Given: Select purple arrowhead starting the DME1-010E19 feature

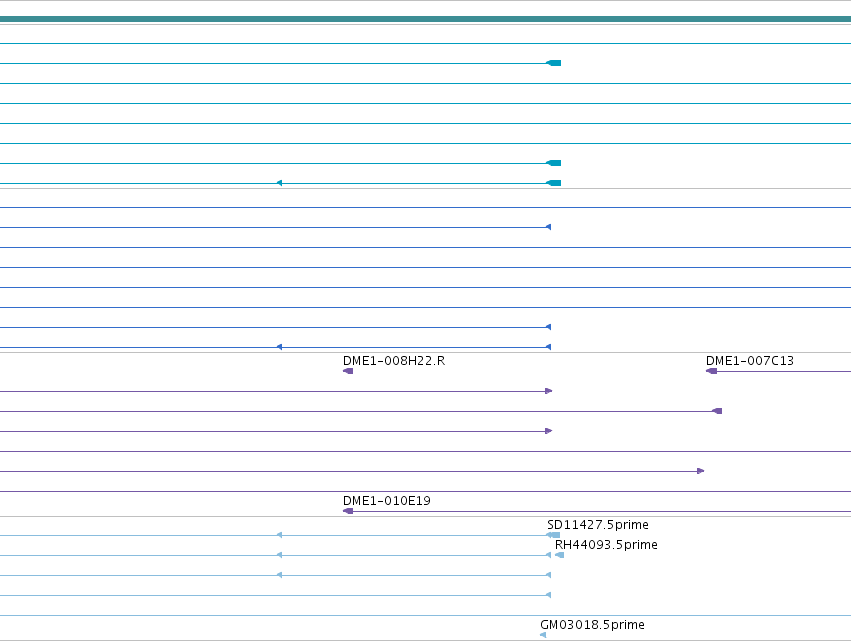Looking at the screenshot, I should click(x=348, y=511).
